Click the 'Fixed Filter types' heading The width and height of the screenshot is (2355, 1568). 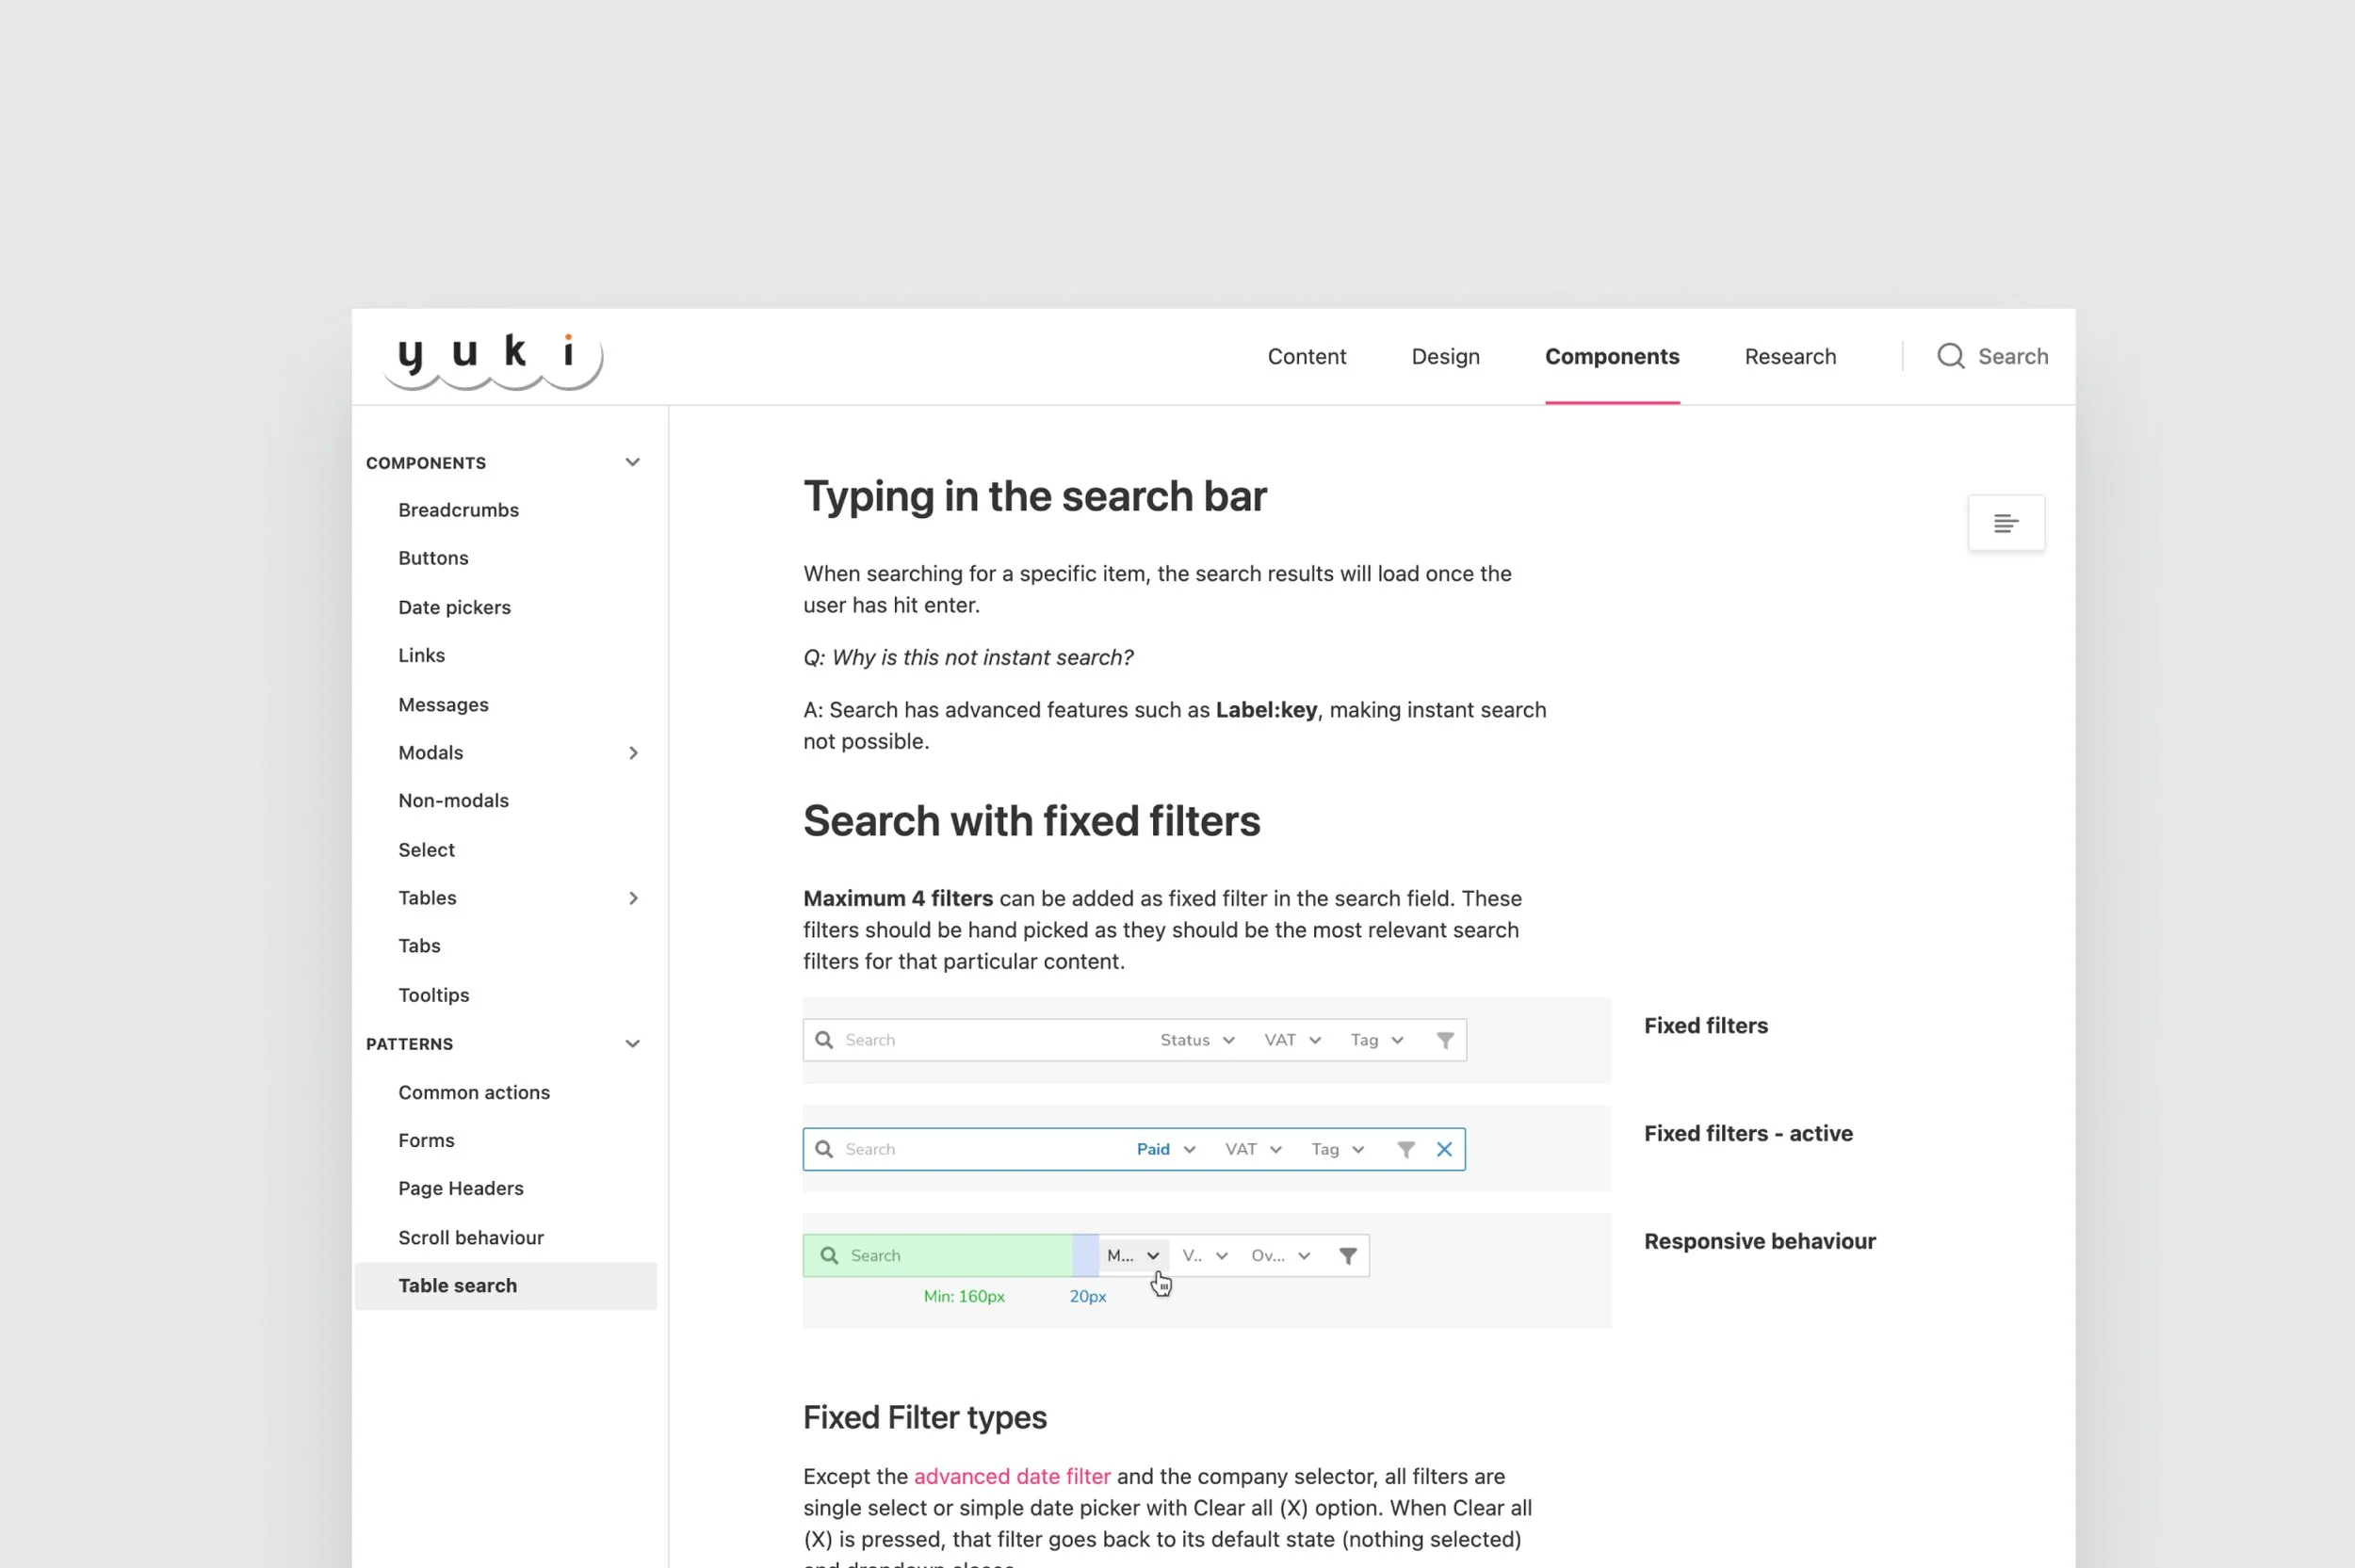click(x=924, y=1418)
